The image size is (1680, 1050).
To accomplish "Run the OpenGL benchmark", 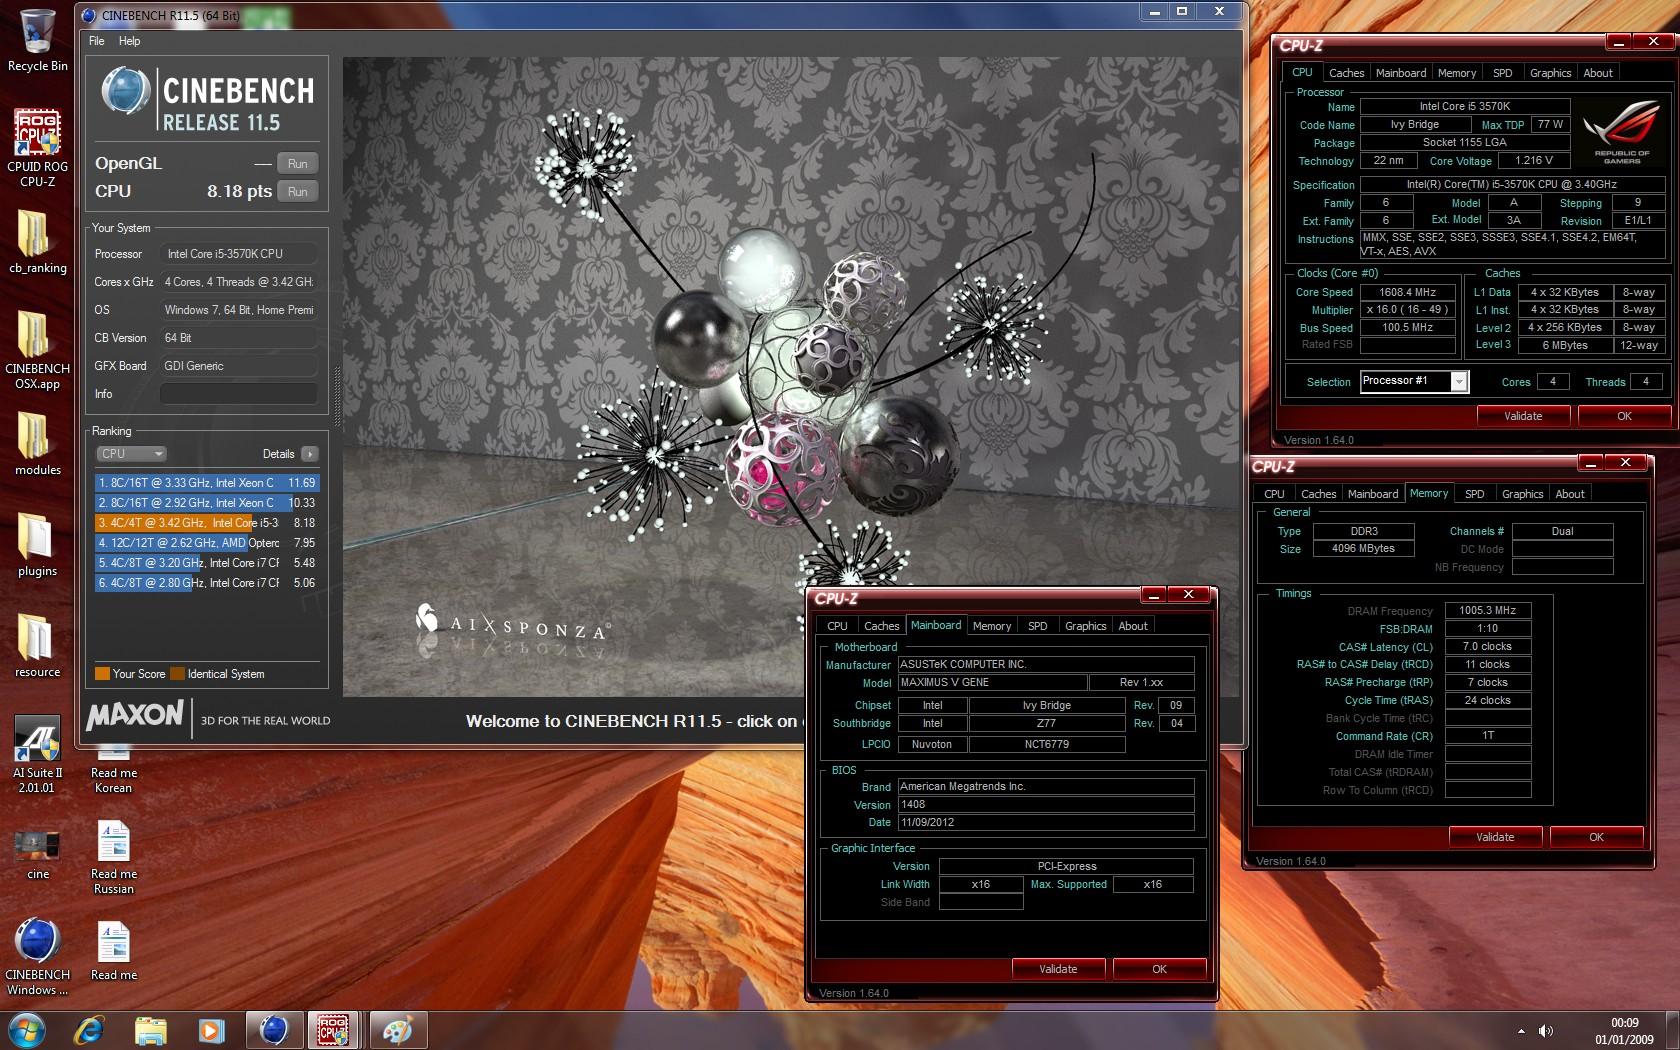I will 298,164.
